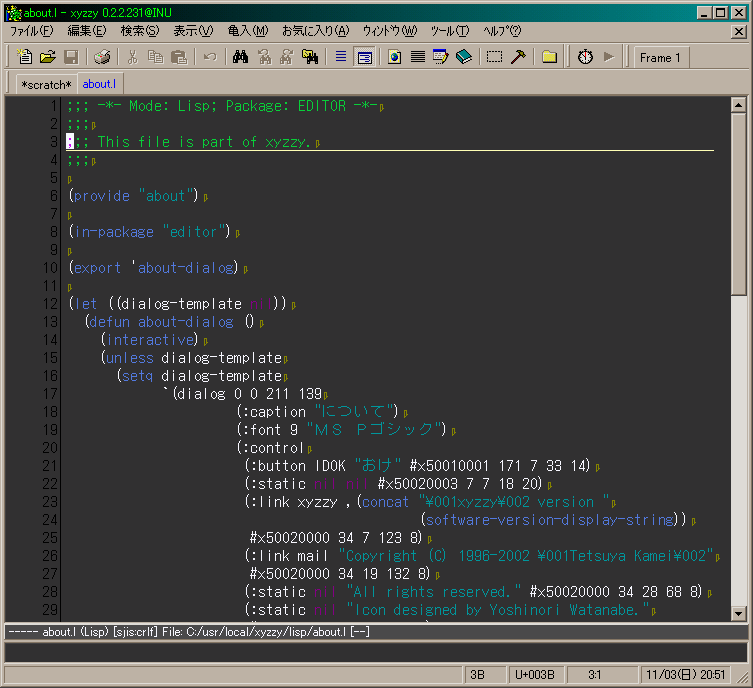Screen dimensions: 753x688
Task: Open the 亀入(M) menu
Action: point(248,31)
